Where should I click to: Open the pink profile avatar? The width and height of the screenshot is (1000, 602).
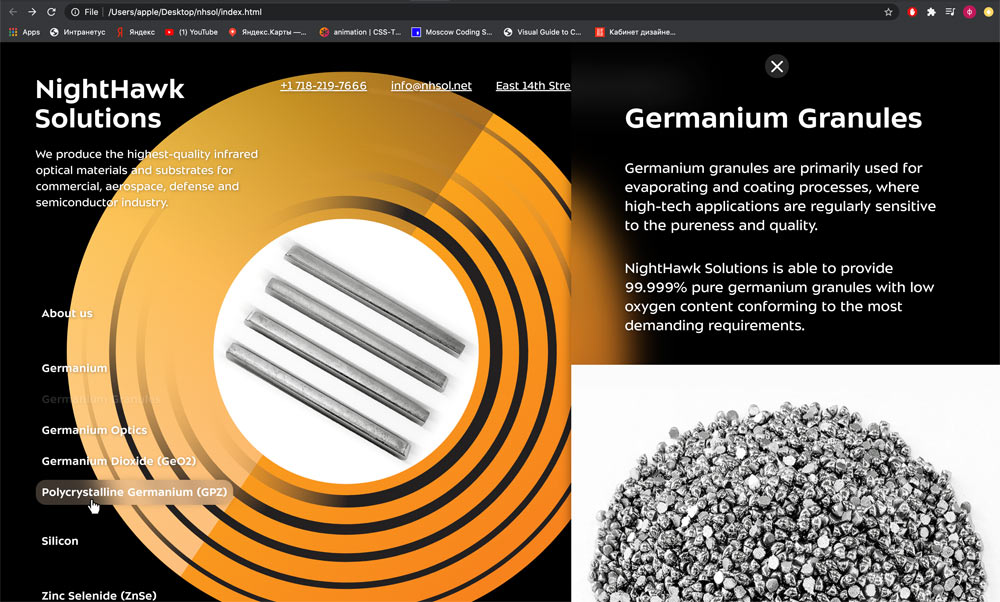pos(969,12)
